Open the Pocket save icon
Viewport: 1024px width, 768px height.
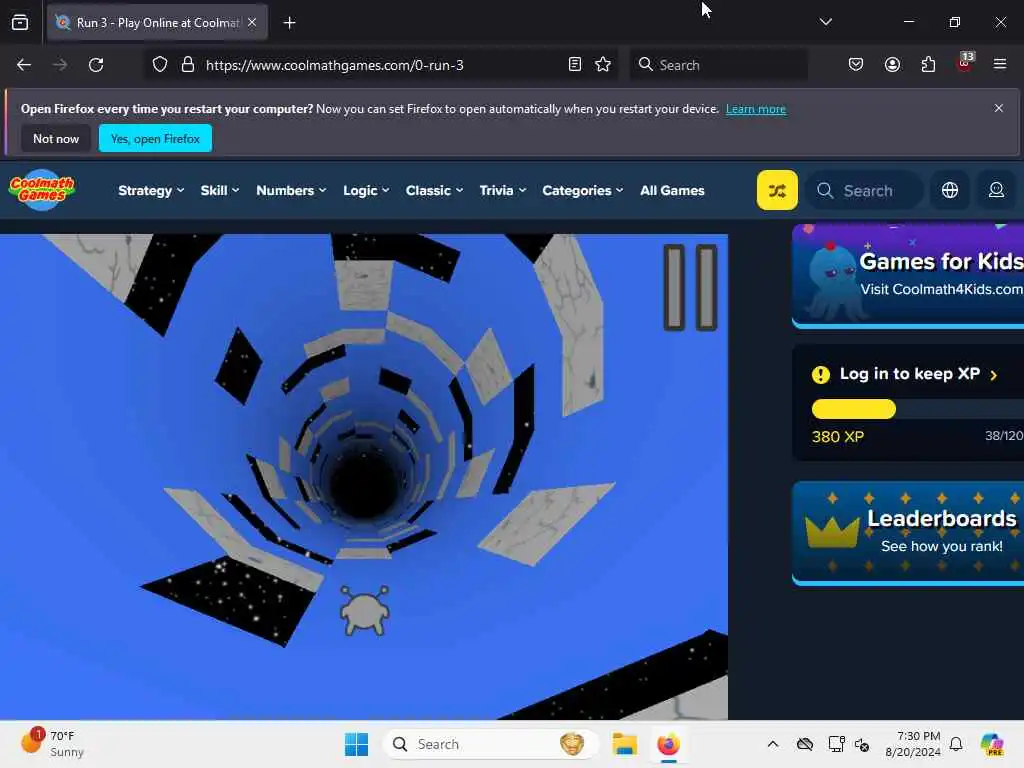pyautogui.click(x=856, y=65)
